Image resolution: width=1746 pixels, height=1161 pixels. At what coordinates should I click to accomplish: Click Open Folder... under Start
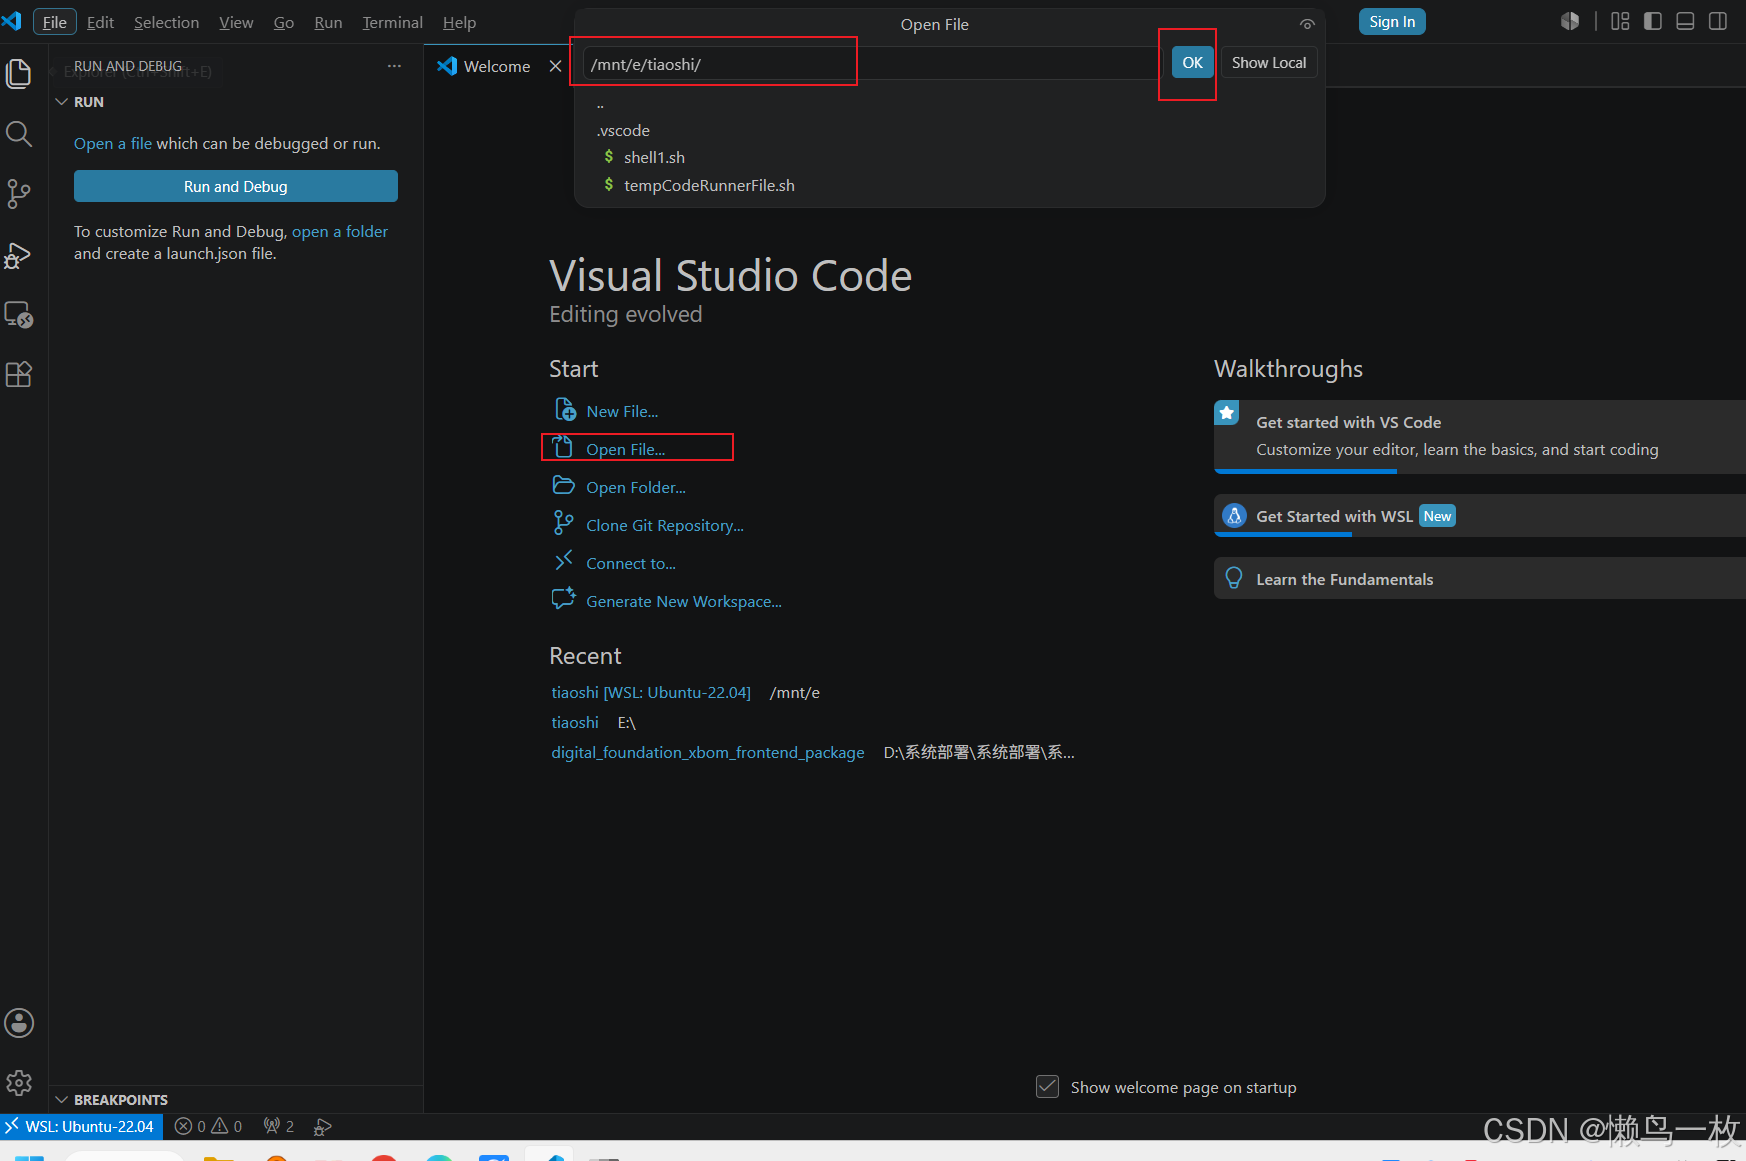click(620, 487)
